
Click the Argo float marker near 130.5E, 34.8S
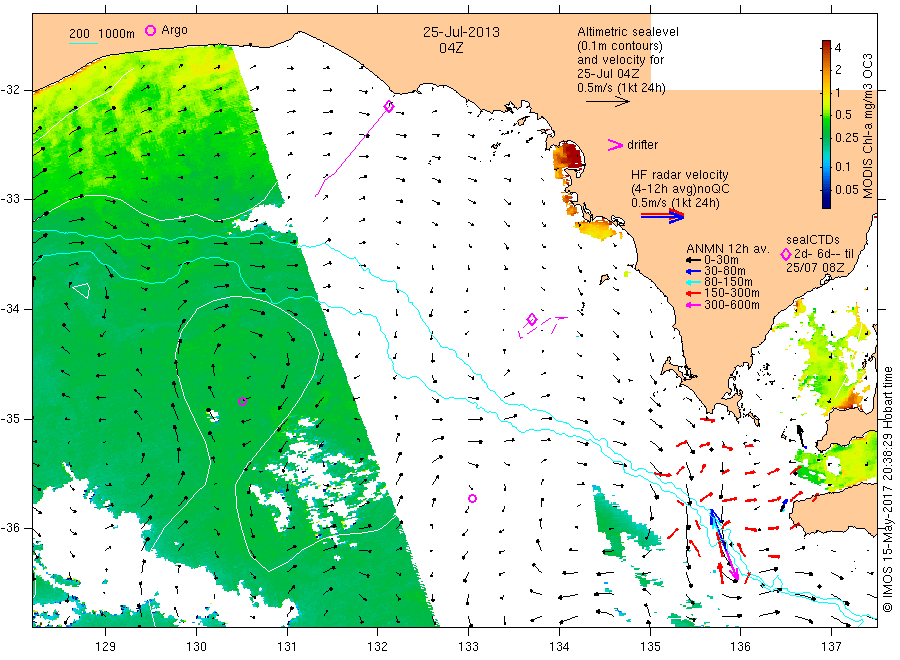[242, 401]
